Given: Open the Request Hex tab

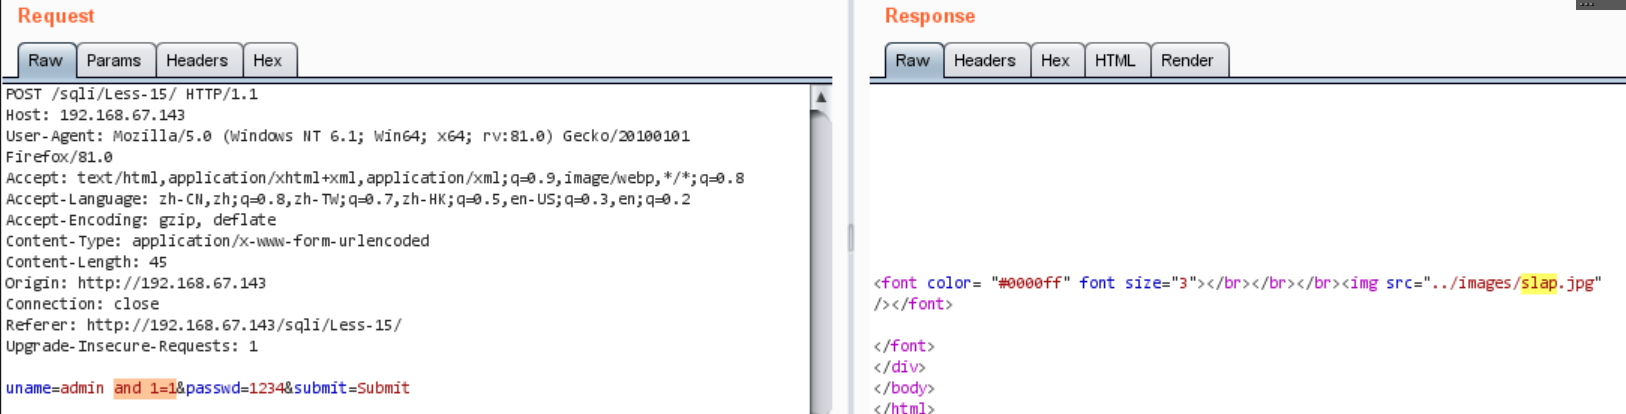Looking at the screenshot, I should pyautogui.click(x=268, y=60).
